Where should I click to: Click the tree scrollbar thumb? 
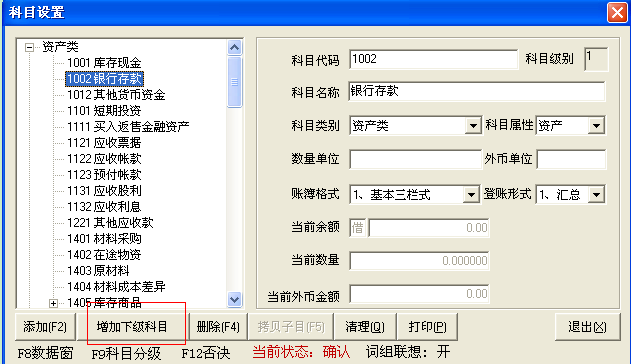click(x=234, y=82)
